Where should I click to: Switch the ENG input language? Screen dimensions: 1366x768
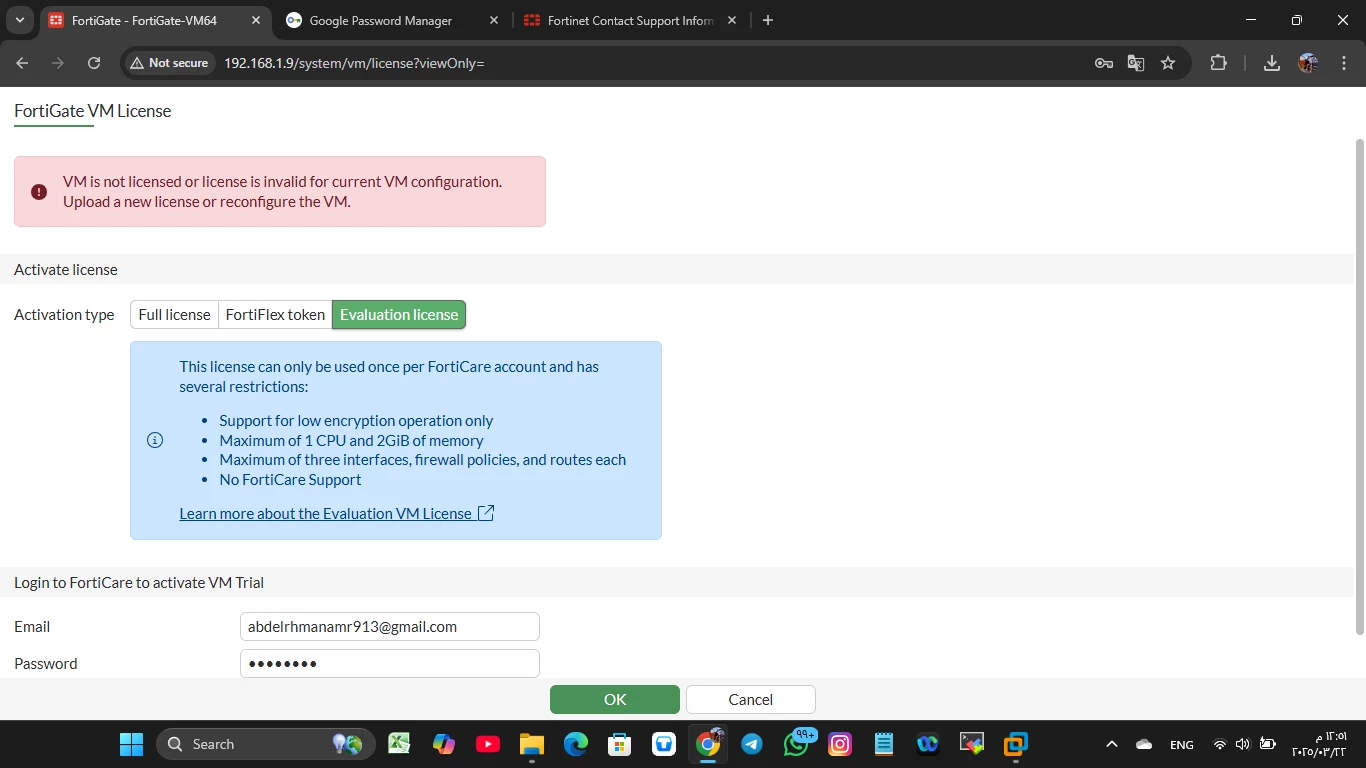1182,744
